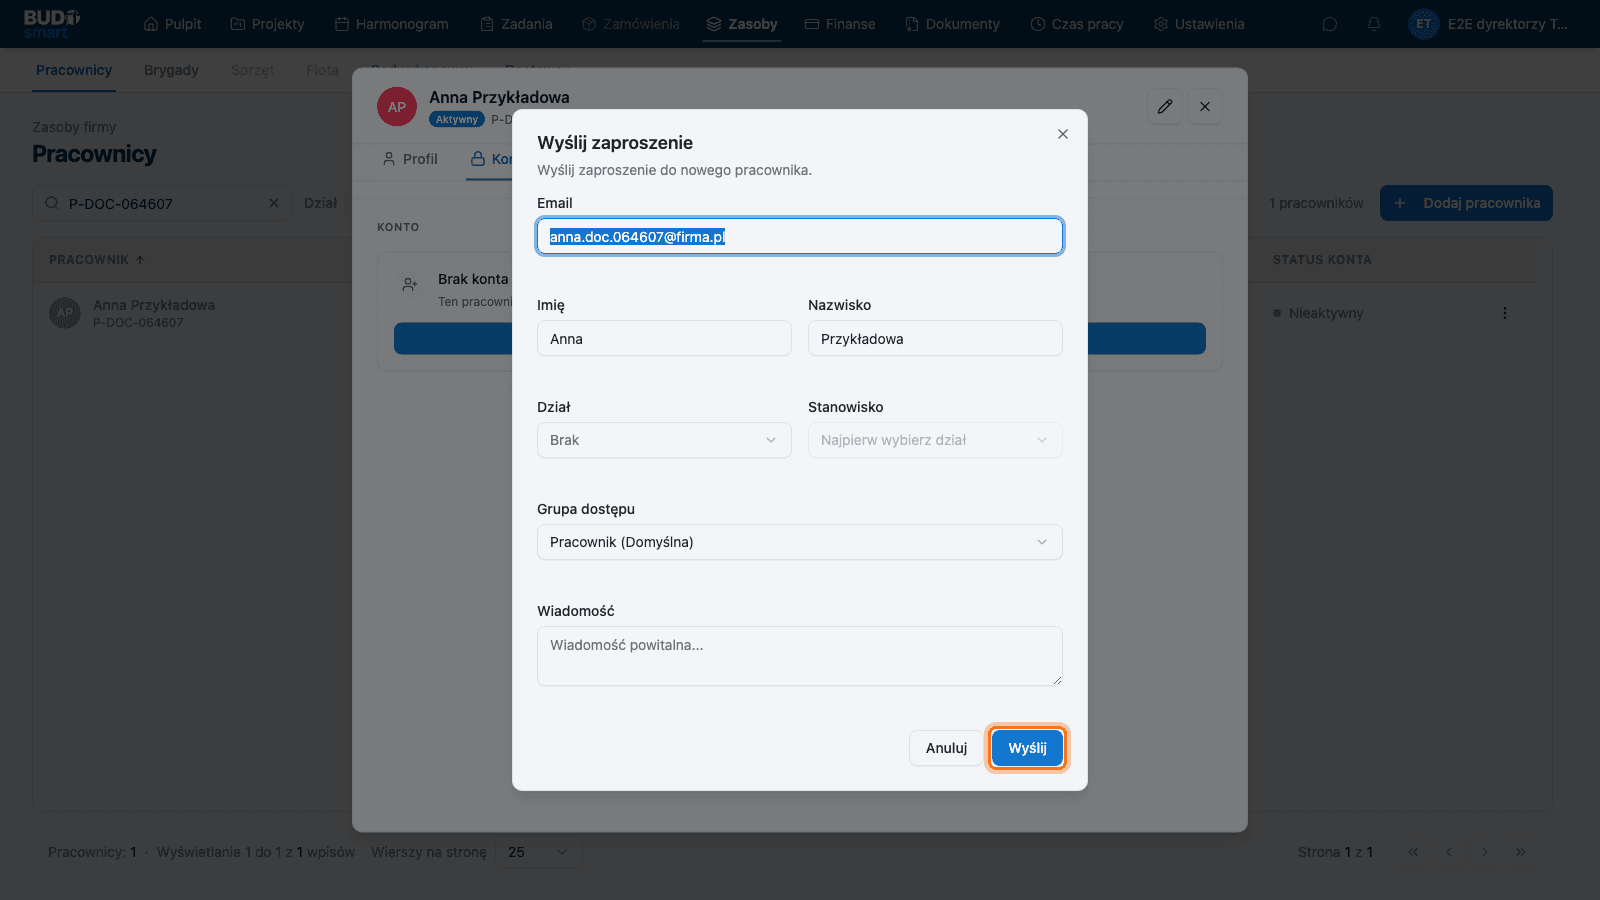Edit the Nazwisko field containing Przykładowa
Screen dimensions: 1600x900
pyautogui.click(x=935, y=339)
